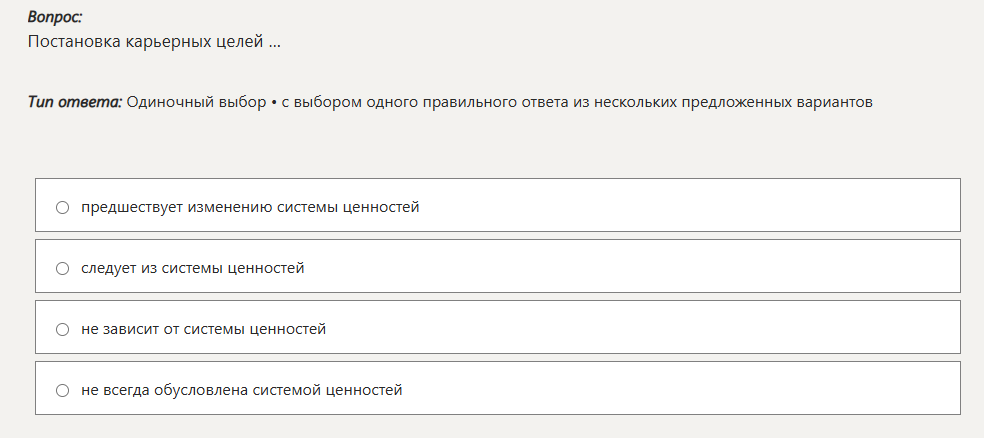Click the "Одиночный выбор" text
Image resolution: width=984 pixels, height=438 pixels.
tap(196, 102)
